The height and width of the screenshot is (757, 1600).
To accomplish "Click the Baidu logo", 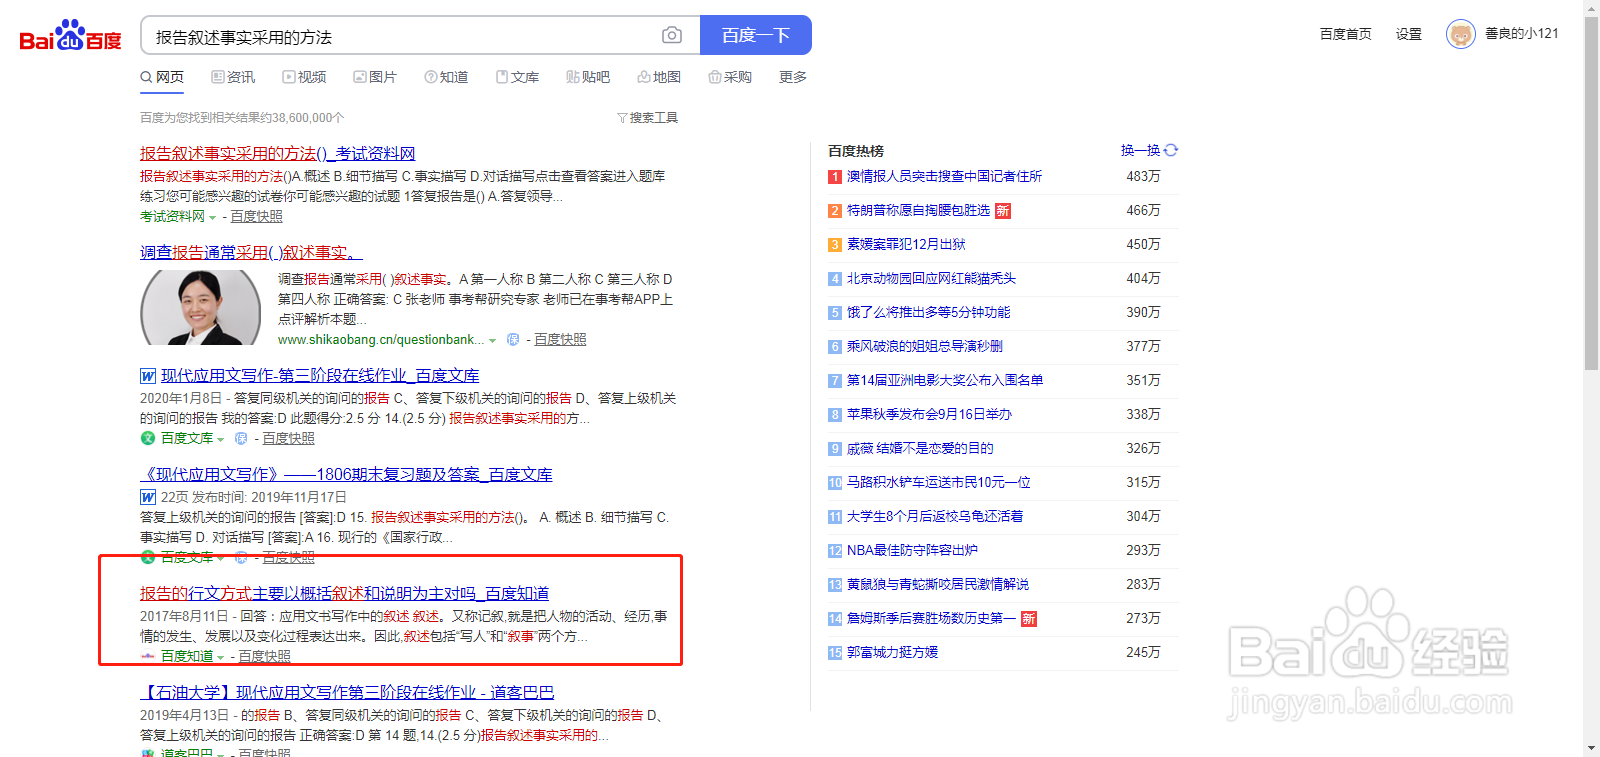I will (x=70, y=36).
